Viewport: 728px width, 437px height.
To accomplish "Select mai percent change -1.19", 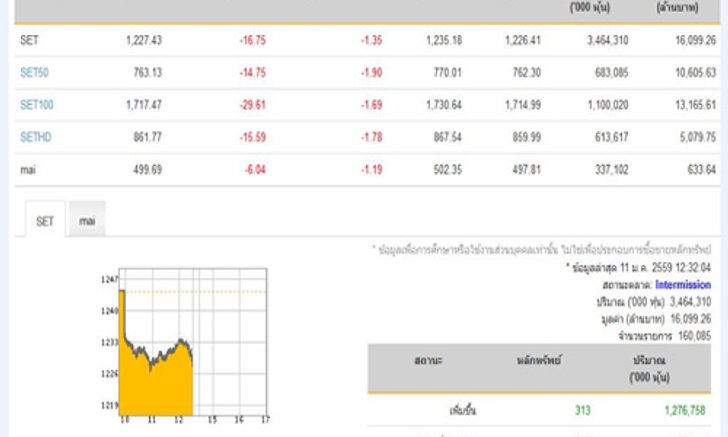I will [371, 170].
